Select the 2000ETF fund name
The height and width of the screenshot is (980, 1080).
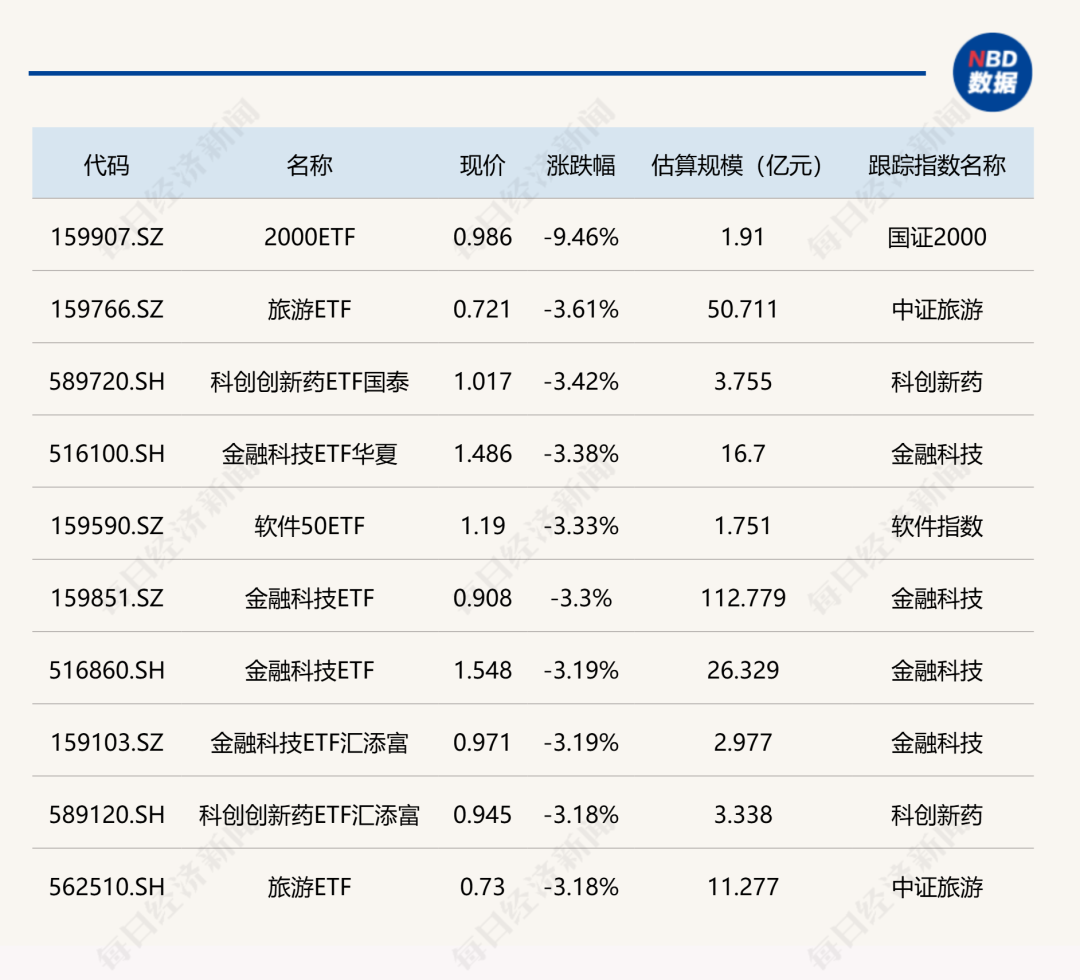point(309,237)
